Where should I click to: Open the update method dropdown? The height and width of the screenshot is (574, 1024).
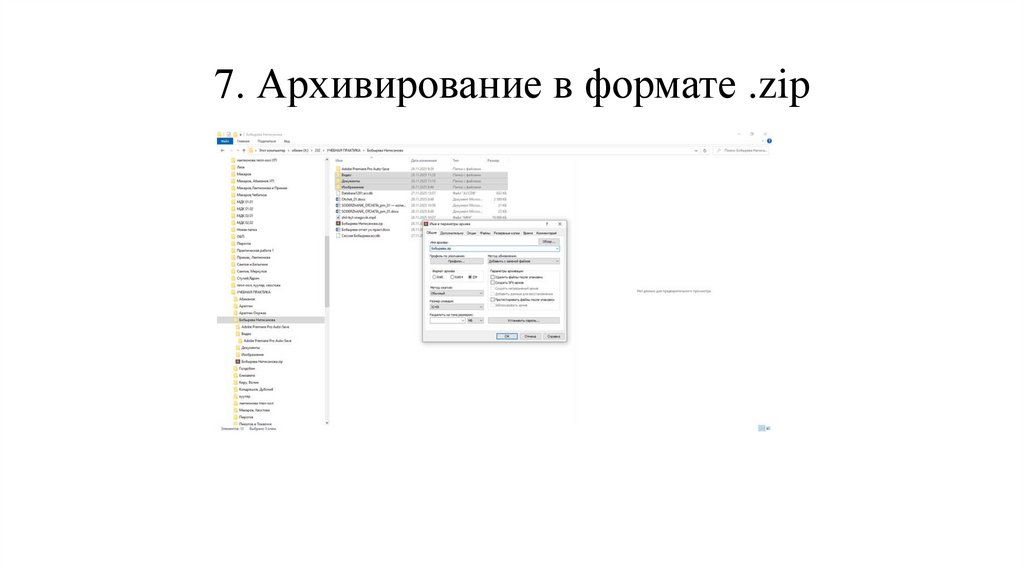point(524,261)
